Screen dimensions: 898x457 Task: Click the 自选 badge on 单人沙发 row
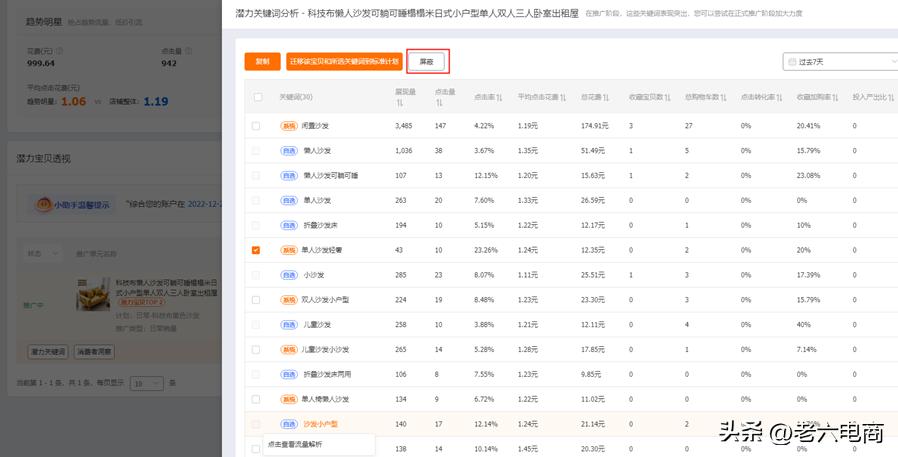[289, 200]
